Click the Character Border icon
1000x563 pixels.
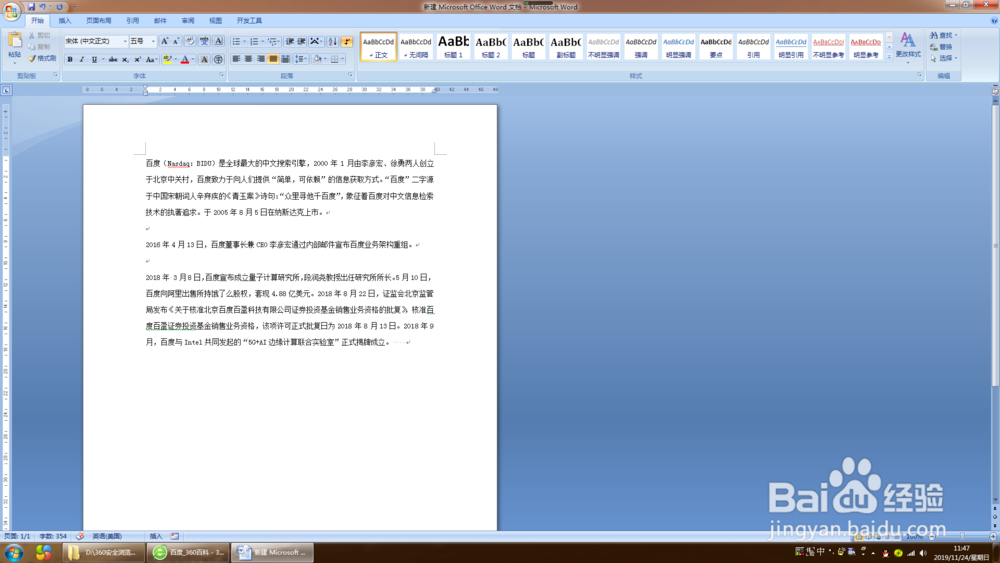[218, 41]
